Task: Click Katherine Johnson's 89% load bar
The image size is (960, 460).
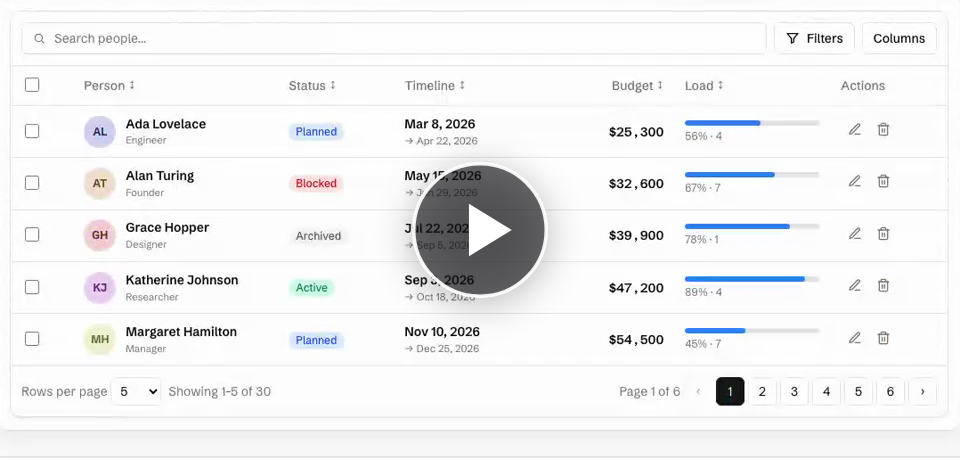Action: point(752,279)
